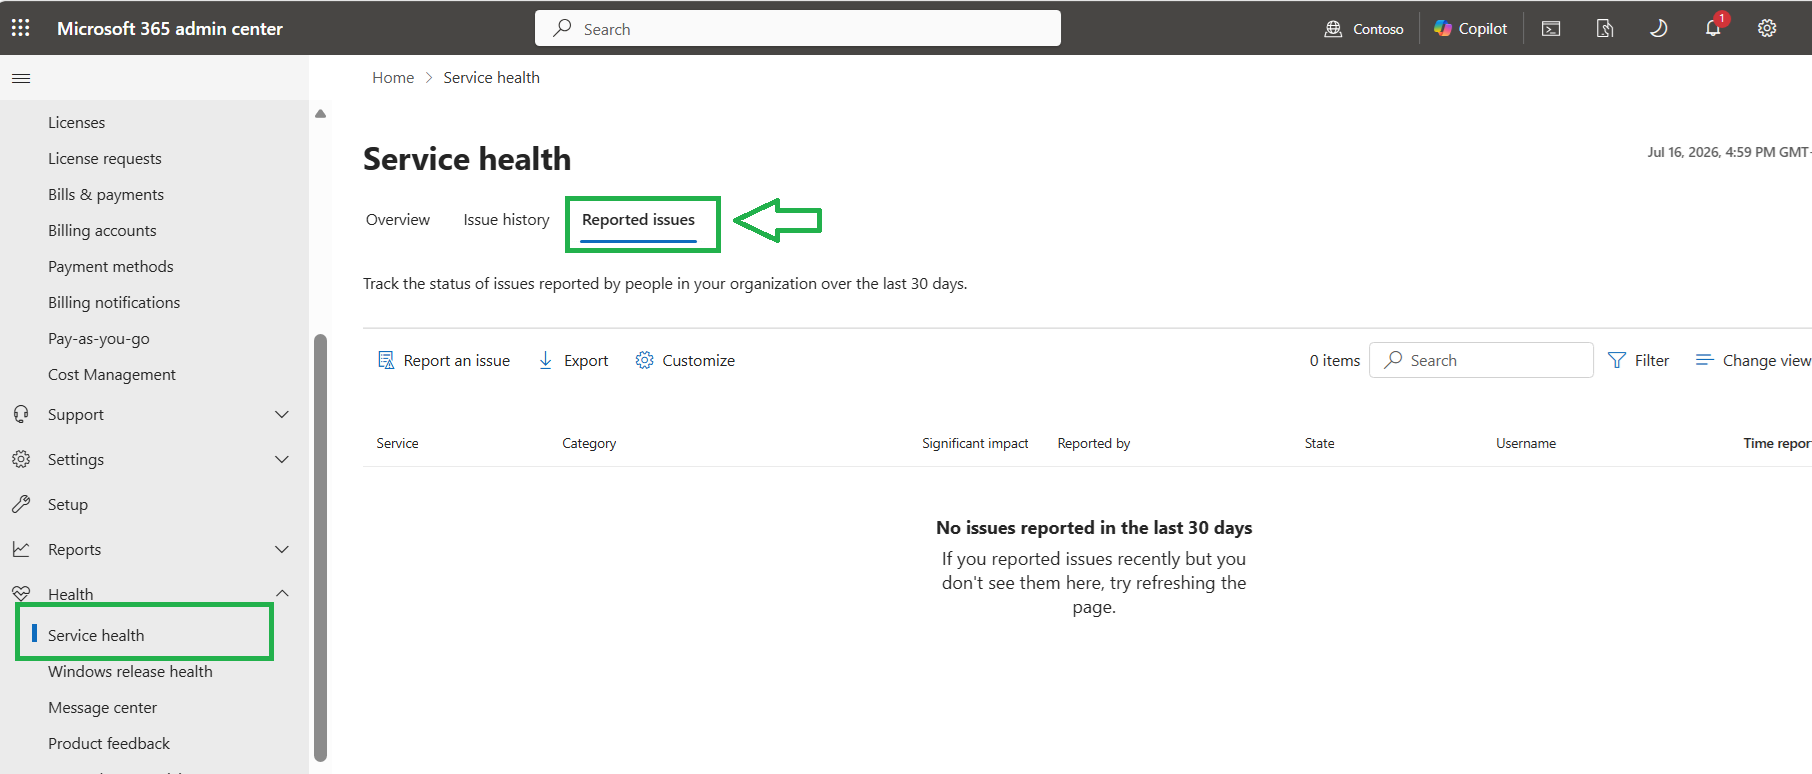Open Licenses in the sidebar
This screenshot has height=774, width=1812.
pos(76,122)
